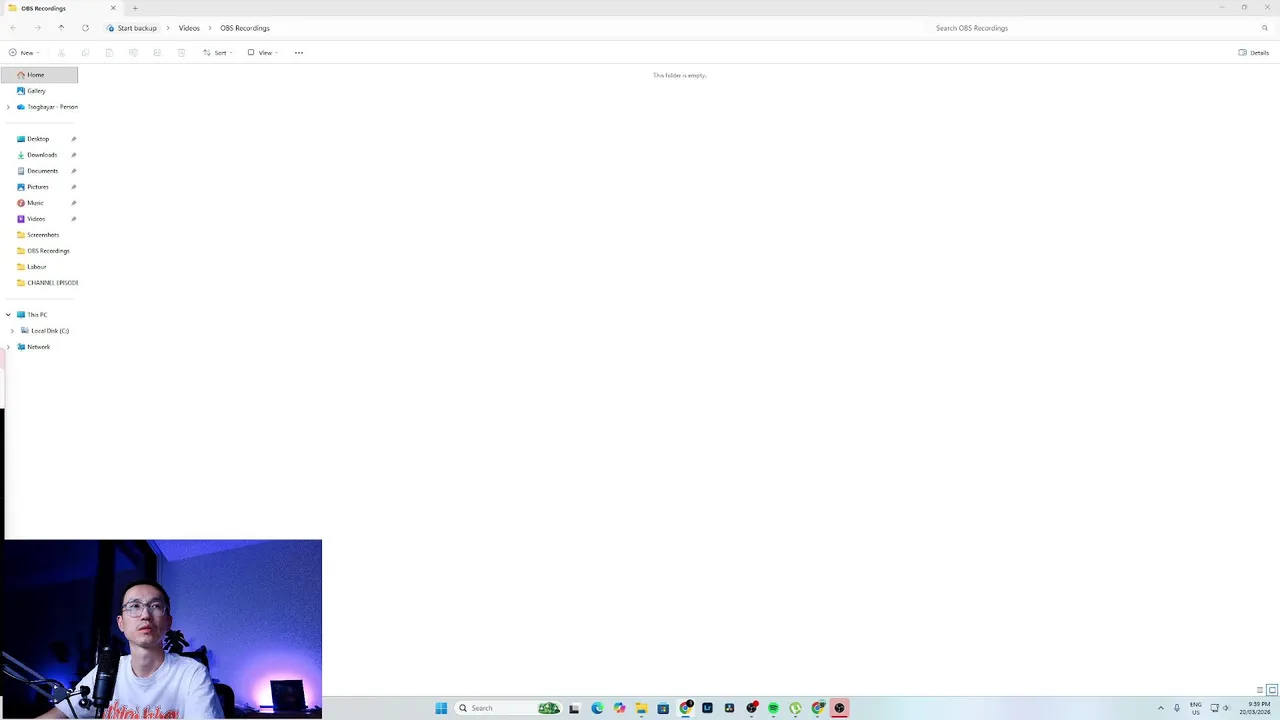Click the Cut toolbar icon
The image size is (1280, 720).
[x=61, y=53]
